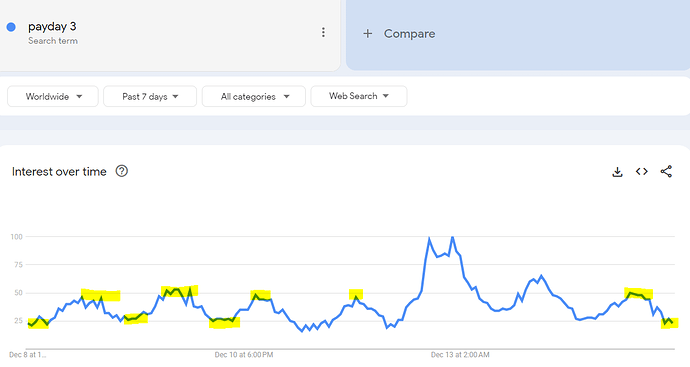Open the payday 3 three-dot options menu
This screenshot has height=367, width=690.
tap(323, 32)
